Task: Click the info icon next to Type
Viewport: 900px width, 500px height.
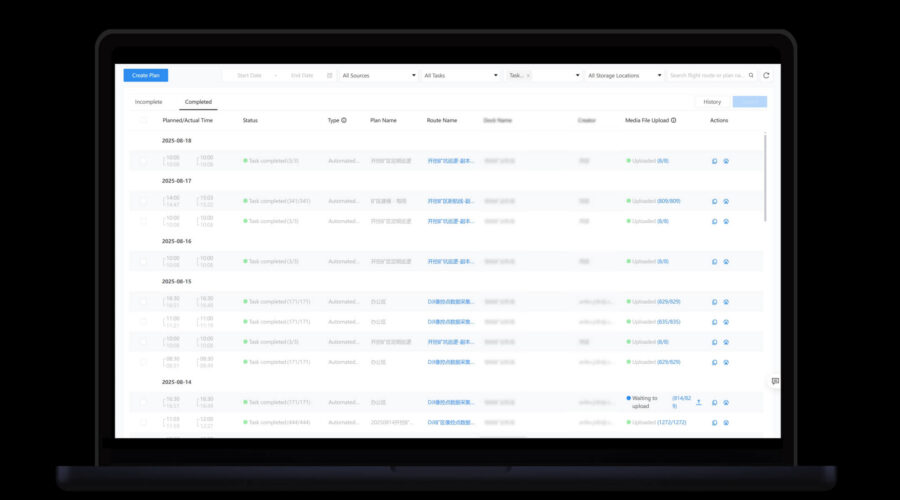Action: click(x=344, y=120)
